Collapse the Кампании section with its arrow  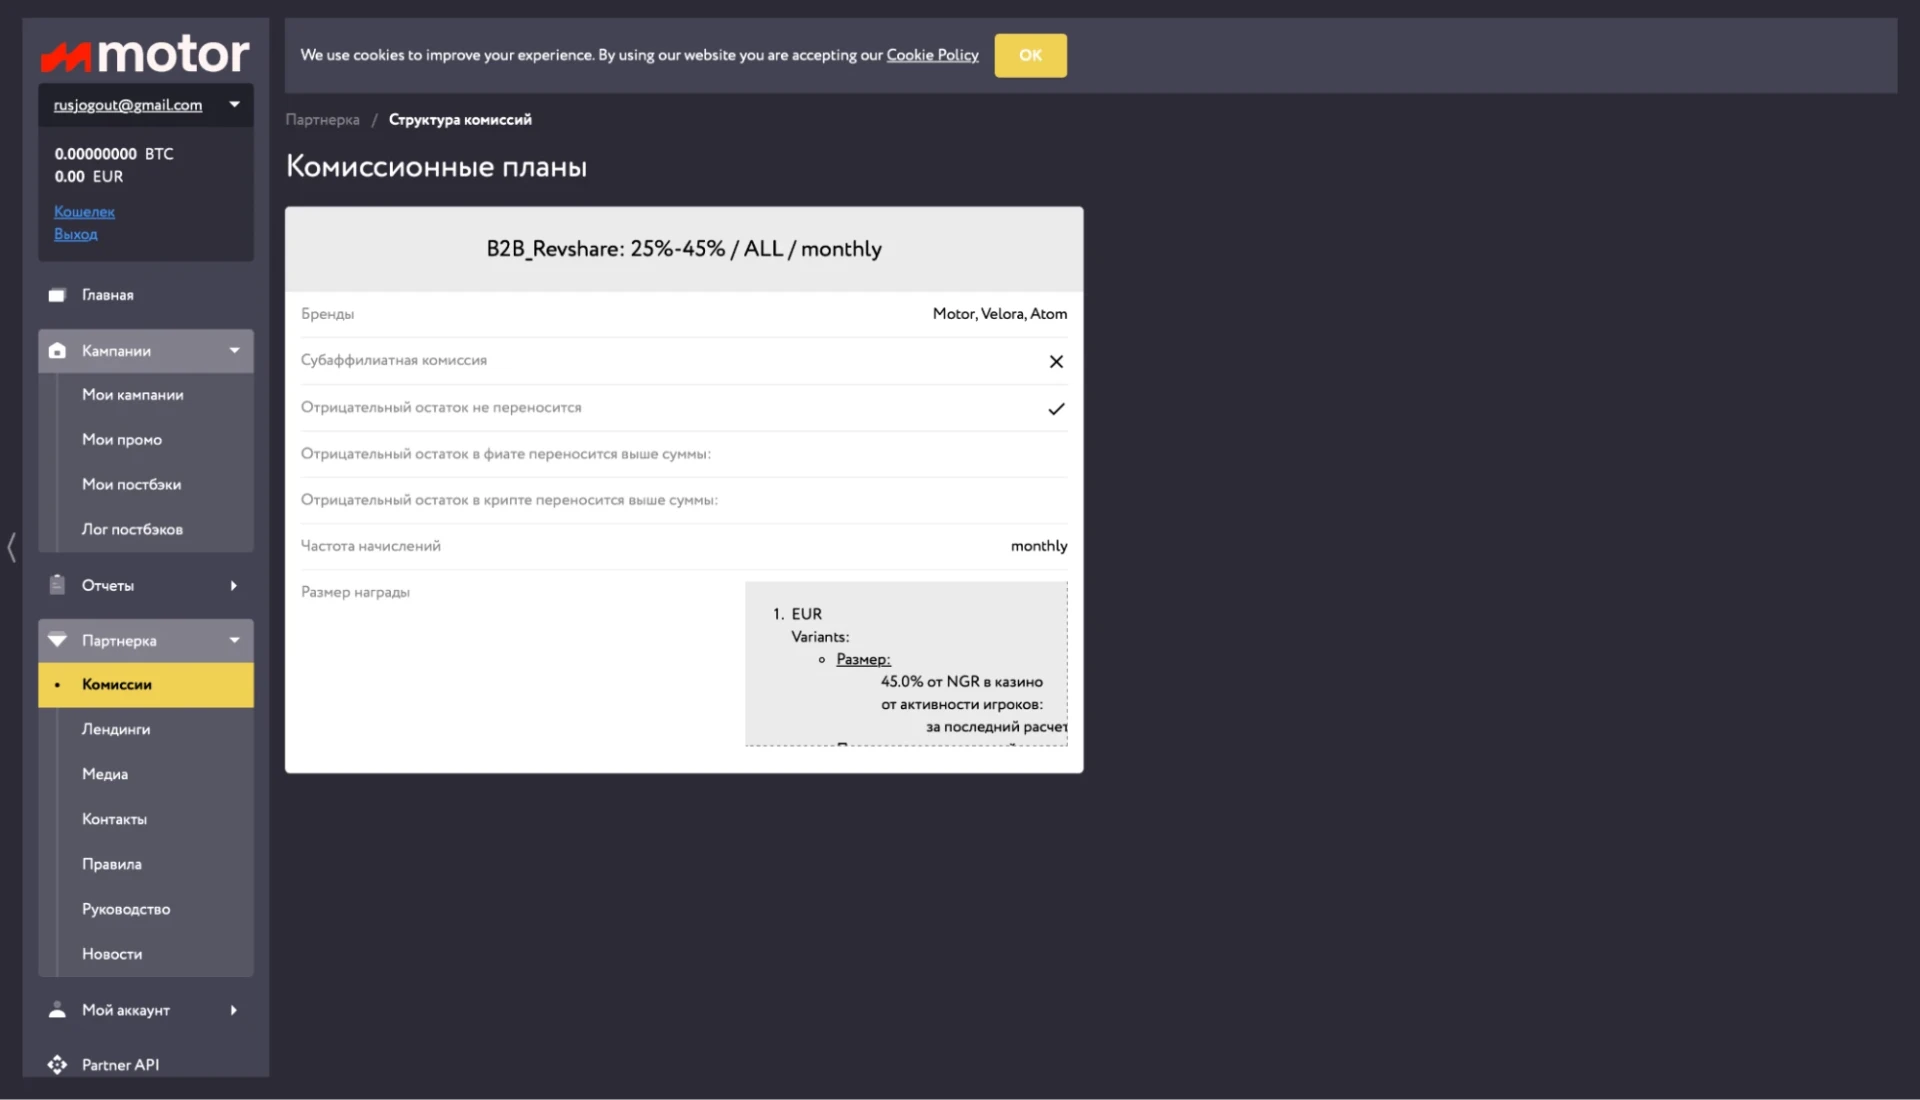pos(234,351)
